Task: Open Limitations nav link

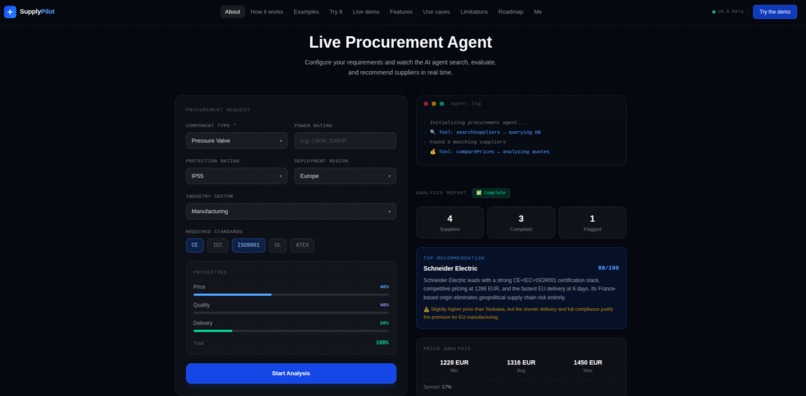Action: pyautogui.click(x=474, y=12)
